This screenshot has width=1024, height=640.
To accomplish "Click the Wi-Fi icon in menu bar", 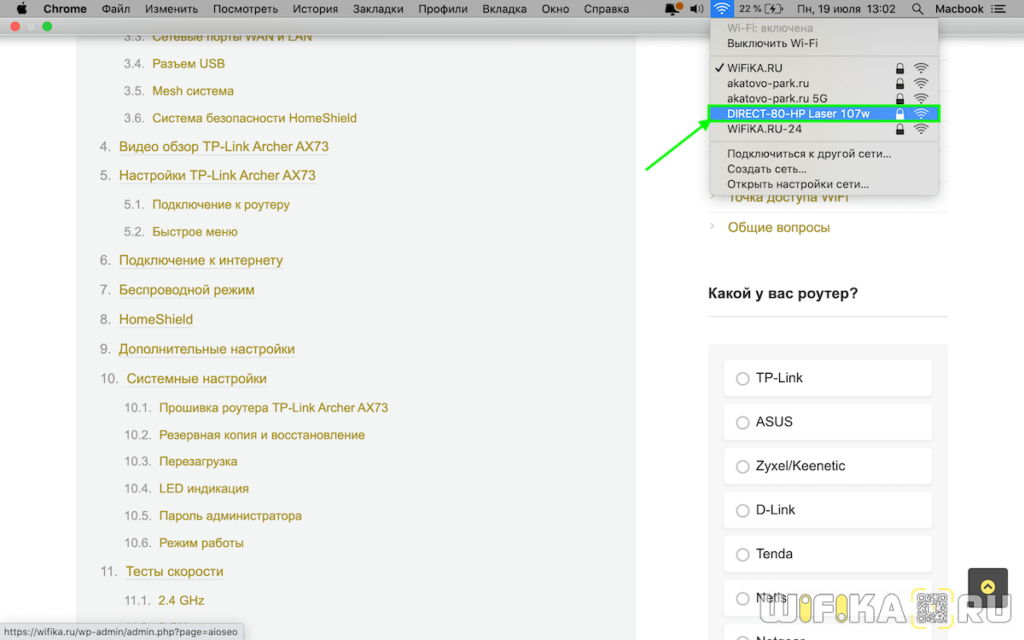I will pyautogui.click(x=722, y=9).
